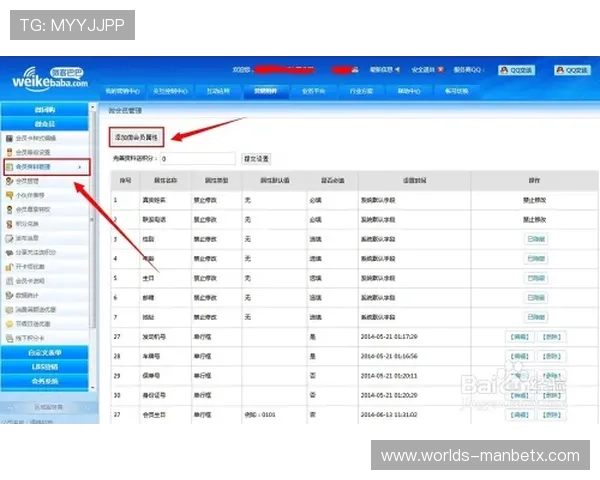600x480 pixels.
Task: Expand the 自定义表单 accordion section
Action: pos(45,353)
